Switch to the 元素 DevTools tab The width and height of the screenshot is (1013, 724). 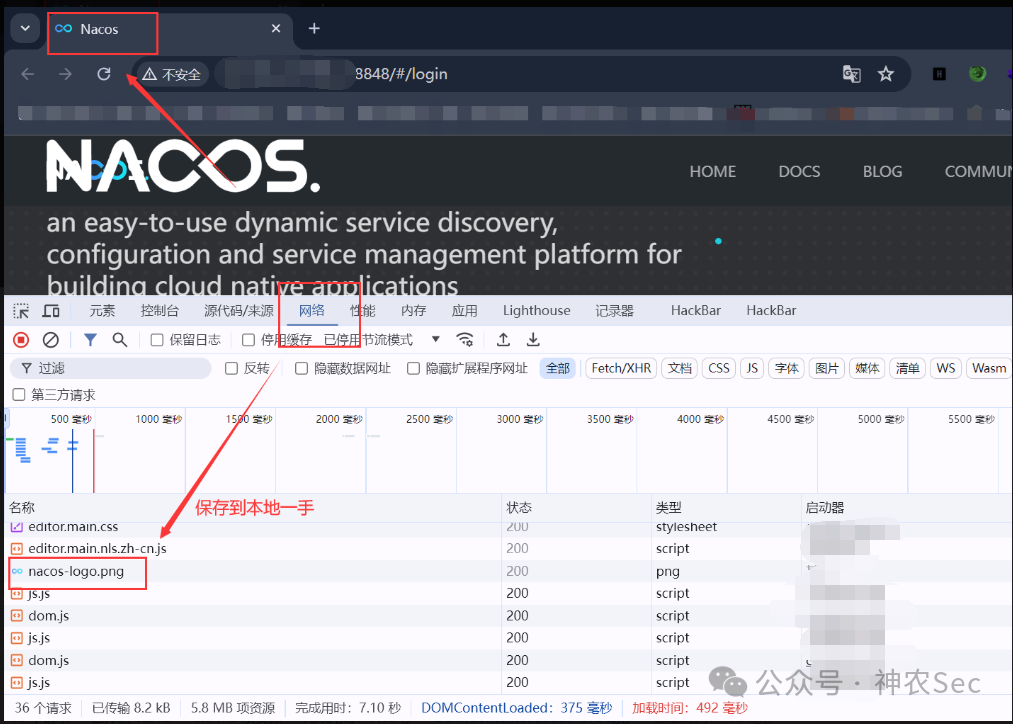click(x=102, y=311)
